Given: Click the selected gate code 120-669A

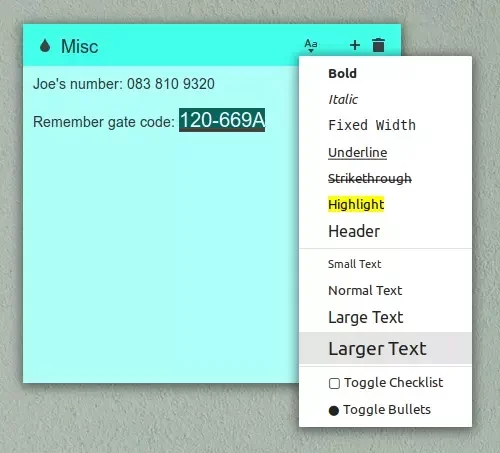Looking at the screenshot, I should (x=222, y=120).
